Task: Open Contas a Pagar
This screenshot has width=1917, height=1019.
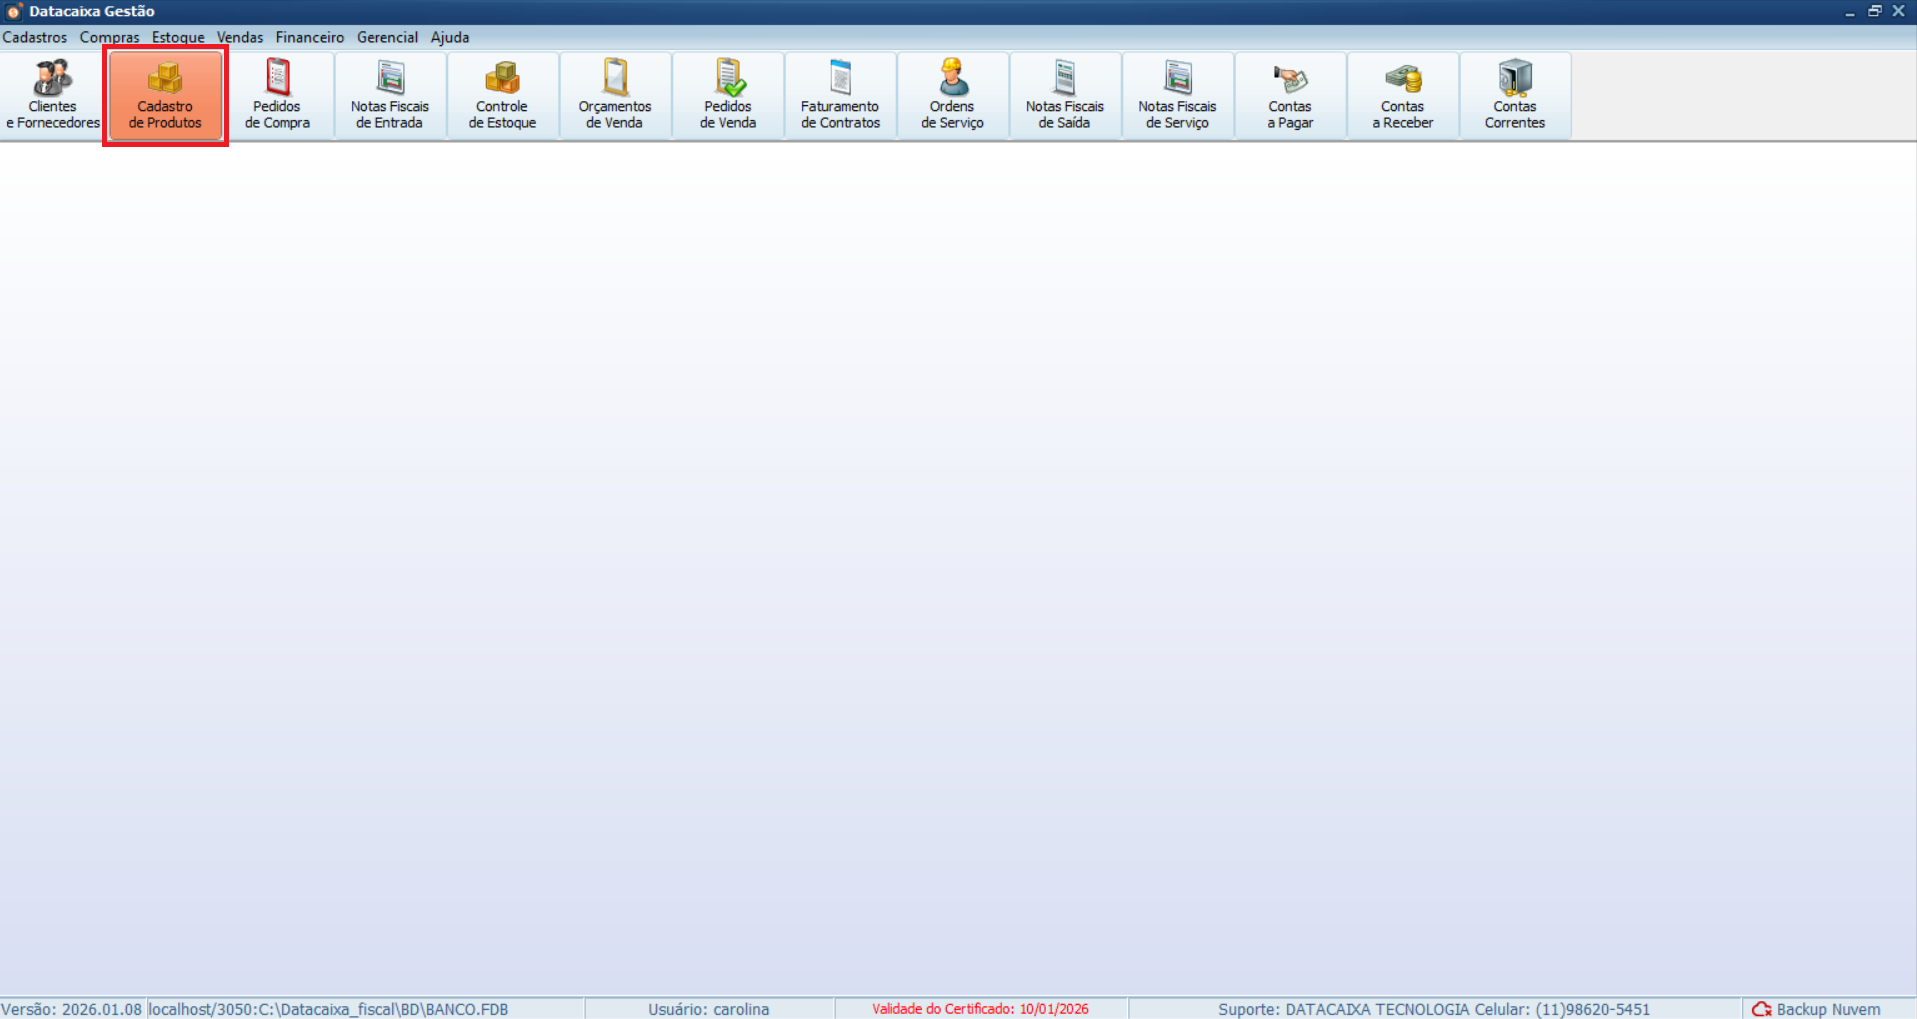Action: [1290, 96]
